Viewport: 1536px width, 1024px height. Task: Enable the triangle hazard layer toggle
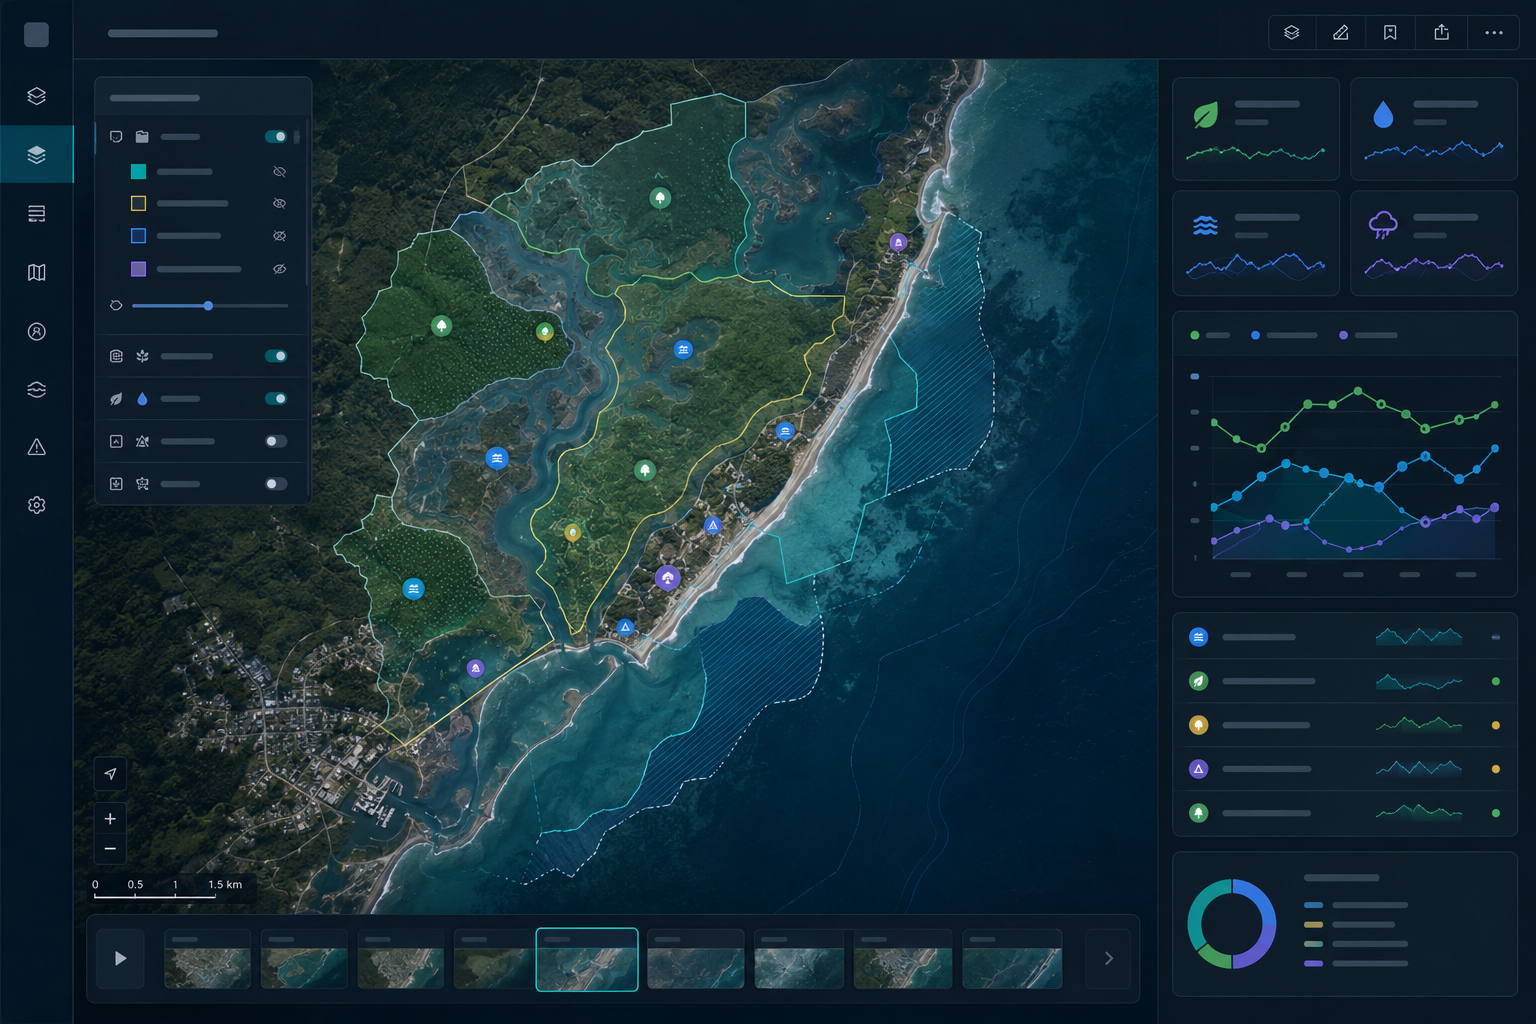[276, 441]
